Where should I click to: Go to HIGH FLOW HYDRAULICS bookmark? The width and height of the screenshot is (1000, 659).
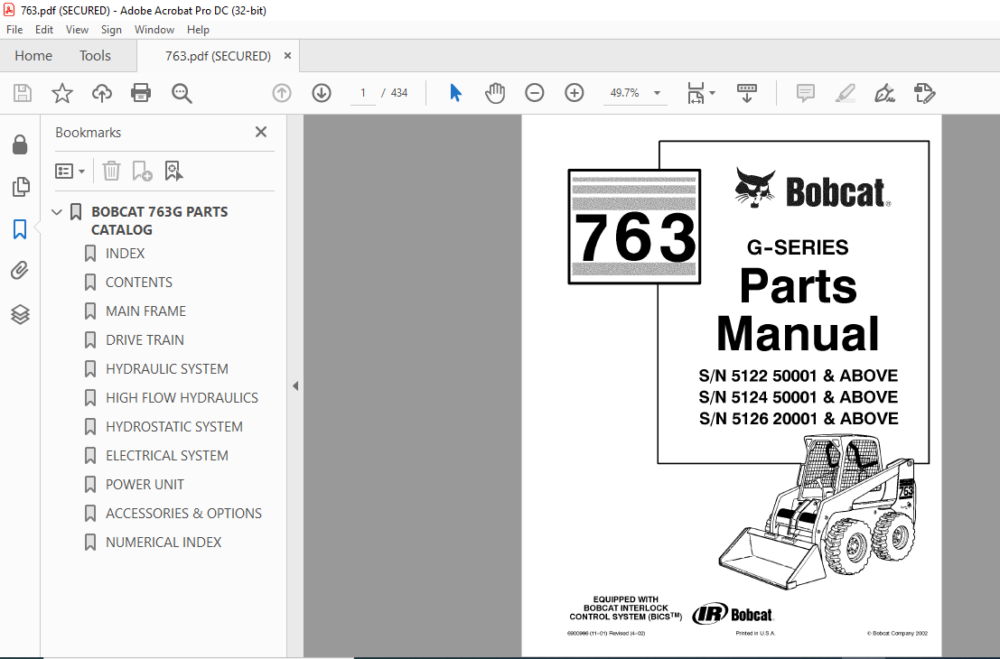(x=182, y=397)
